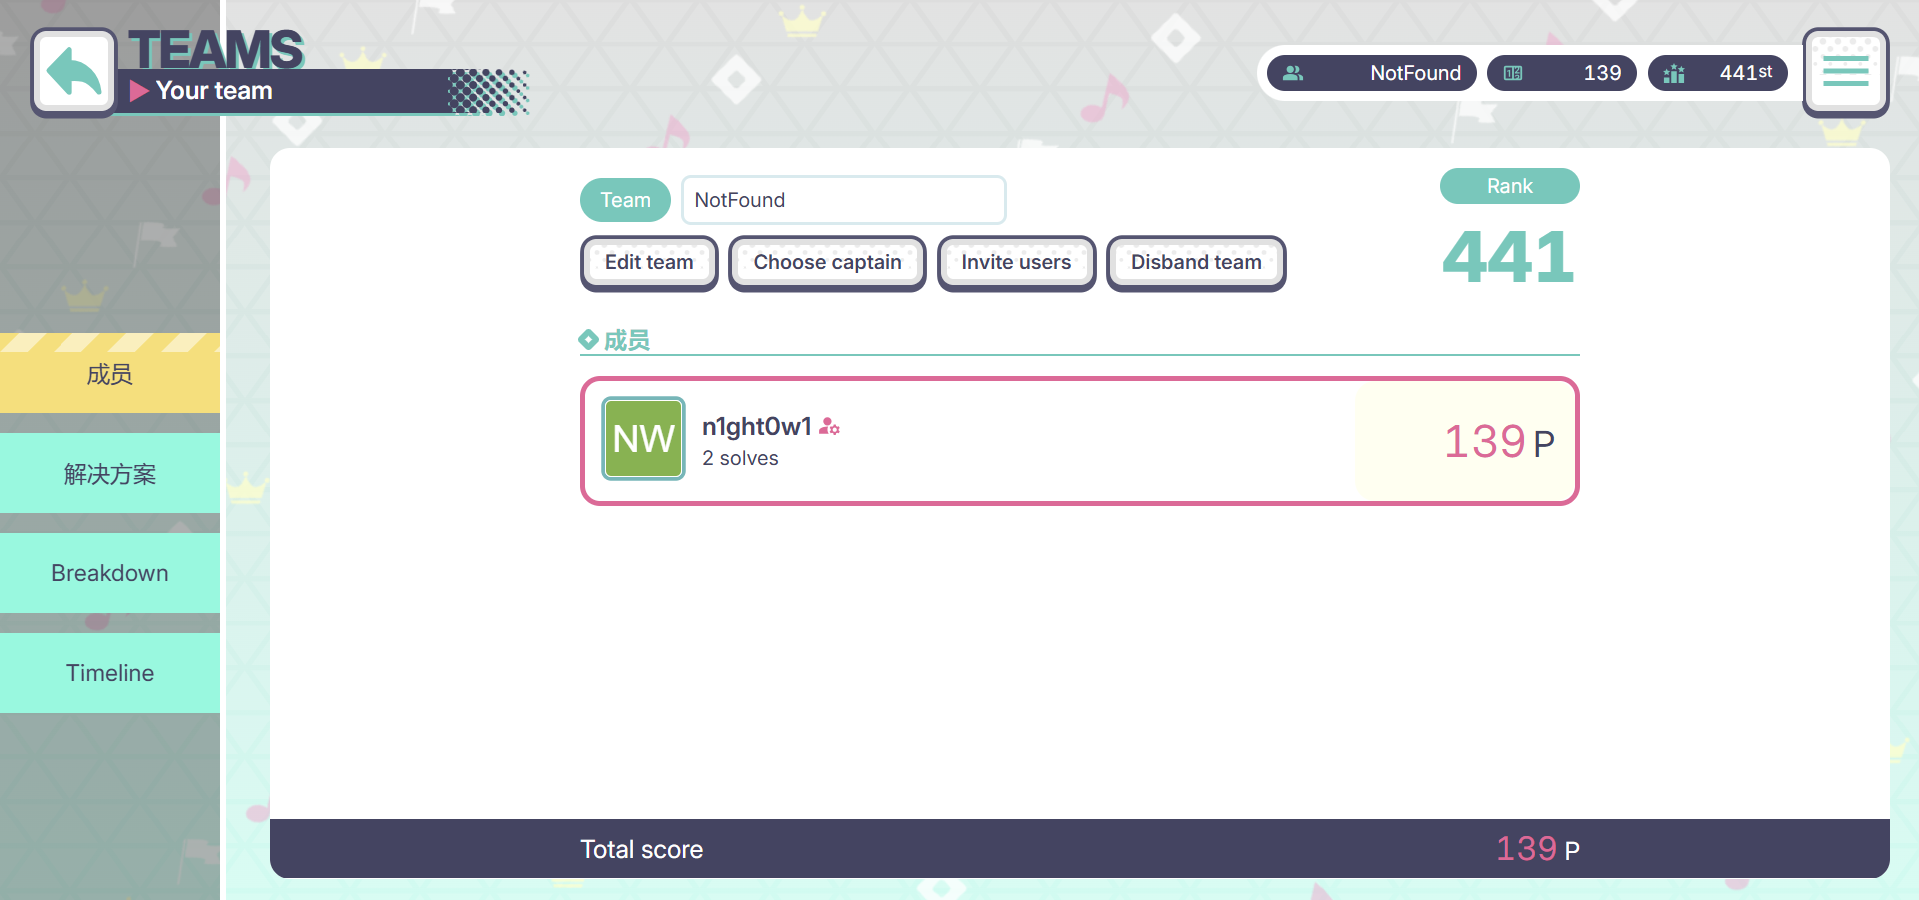
Task: Click the Disband team button
Action: [x=1196, y=263]
